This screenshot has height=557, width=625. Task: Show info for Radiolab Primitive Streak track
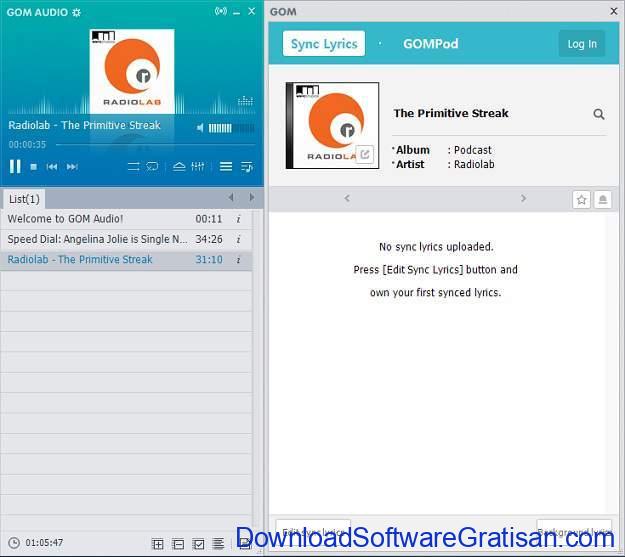238,260
